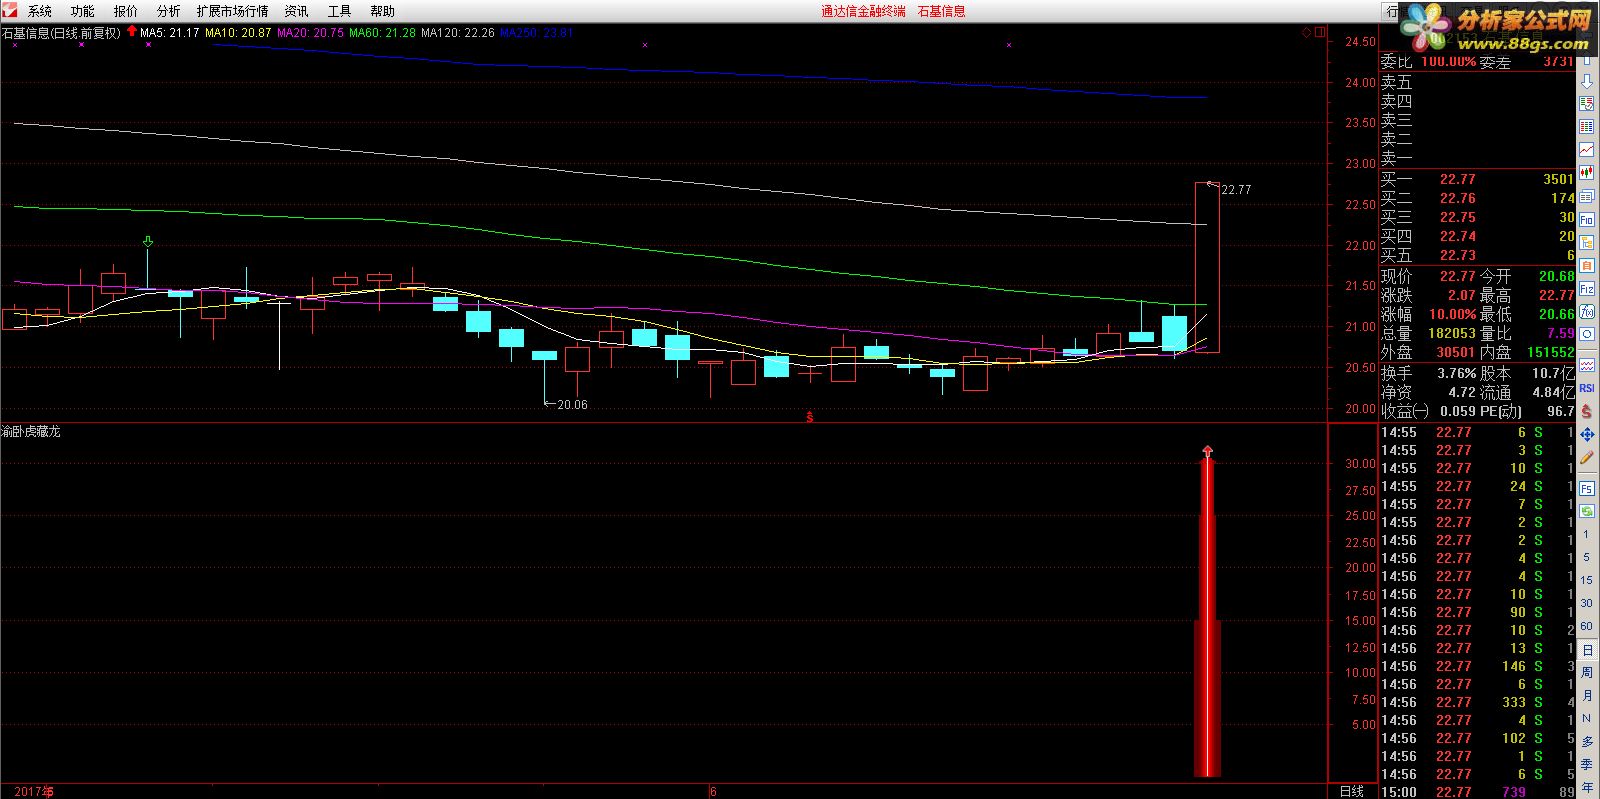Click the FIZ icon in sidebar
This screenshot has height=799, width=1600.
tap(1587, 288)
